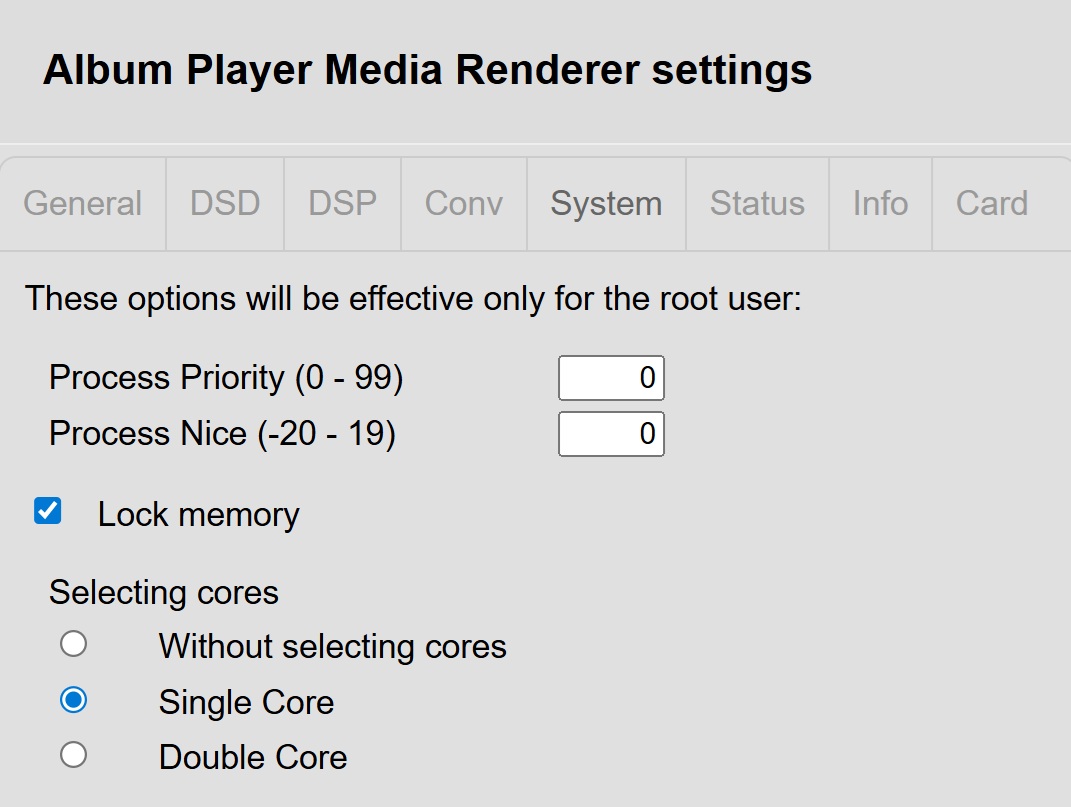The height and width of the screenshot is (807, 1071).
Task: Click the Process Priority input field
Action: (x=611, y=378)
